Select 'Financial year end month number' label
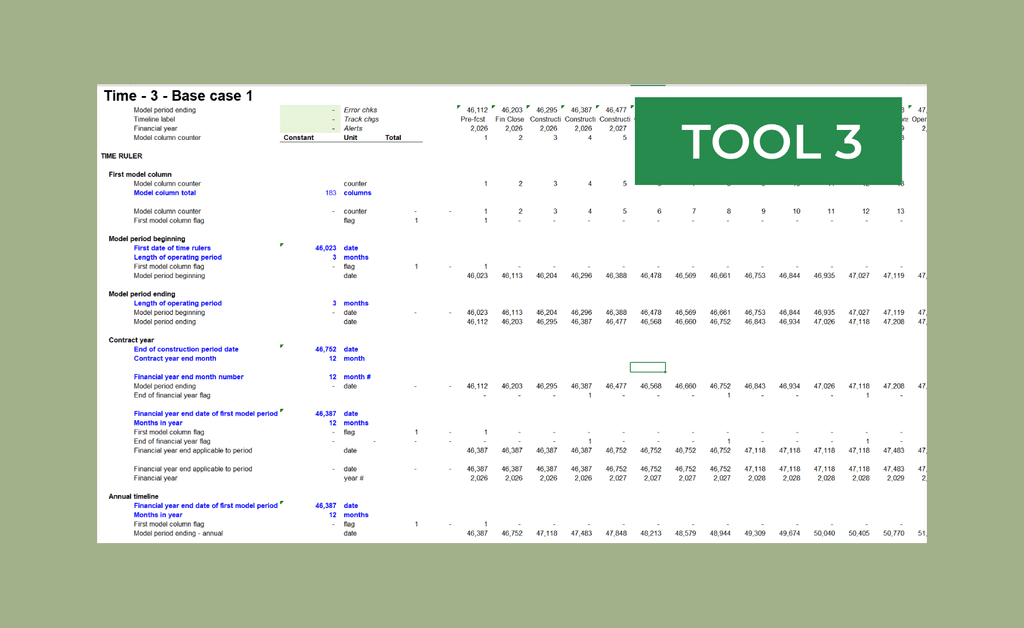Viewport: 1024px width, 628px height. [x=189, y=377]
